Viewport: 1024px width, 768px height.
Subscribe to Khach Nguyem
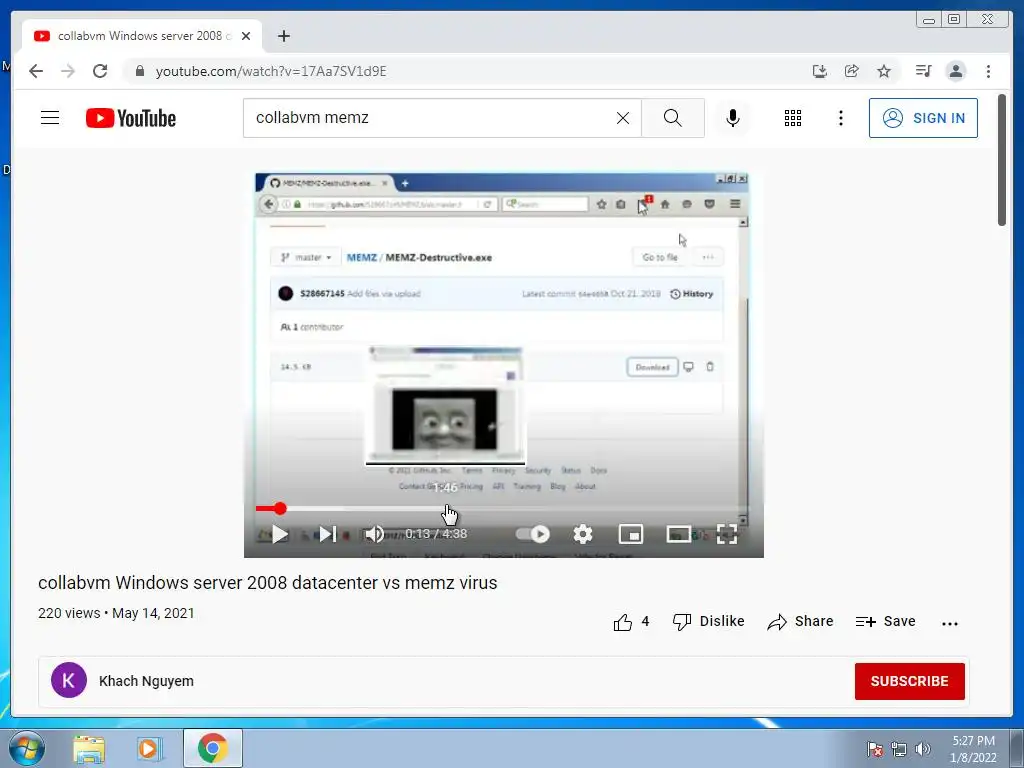(909, 681)
